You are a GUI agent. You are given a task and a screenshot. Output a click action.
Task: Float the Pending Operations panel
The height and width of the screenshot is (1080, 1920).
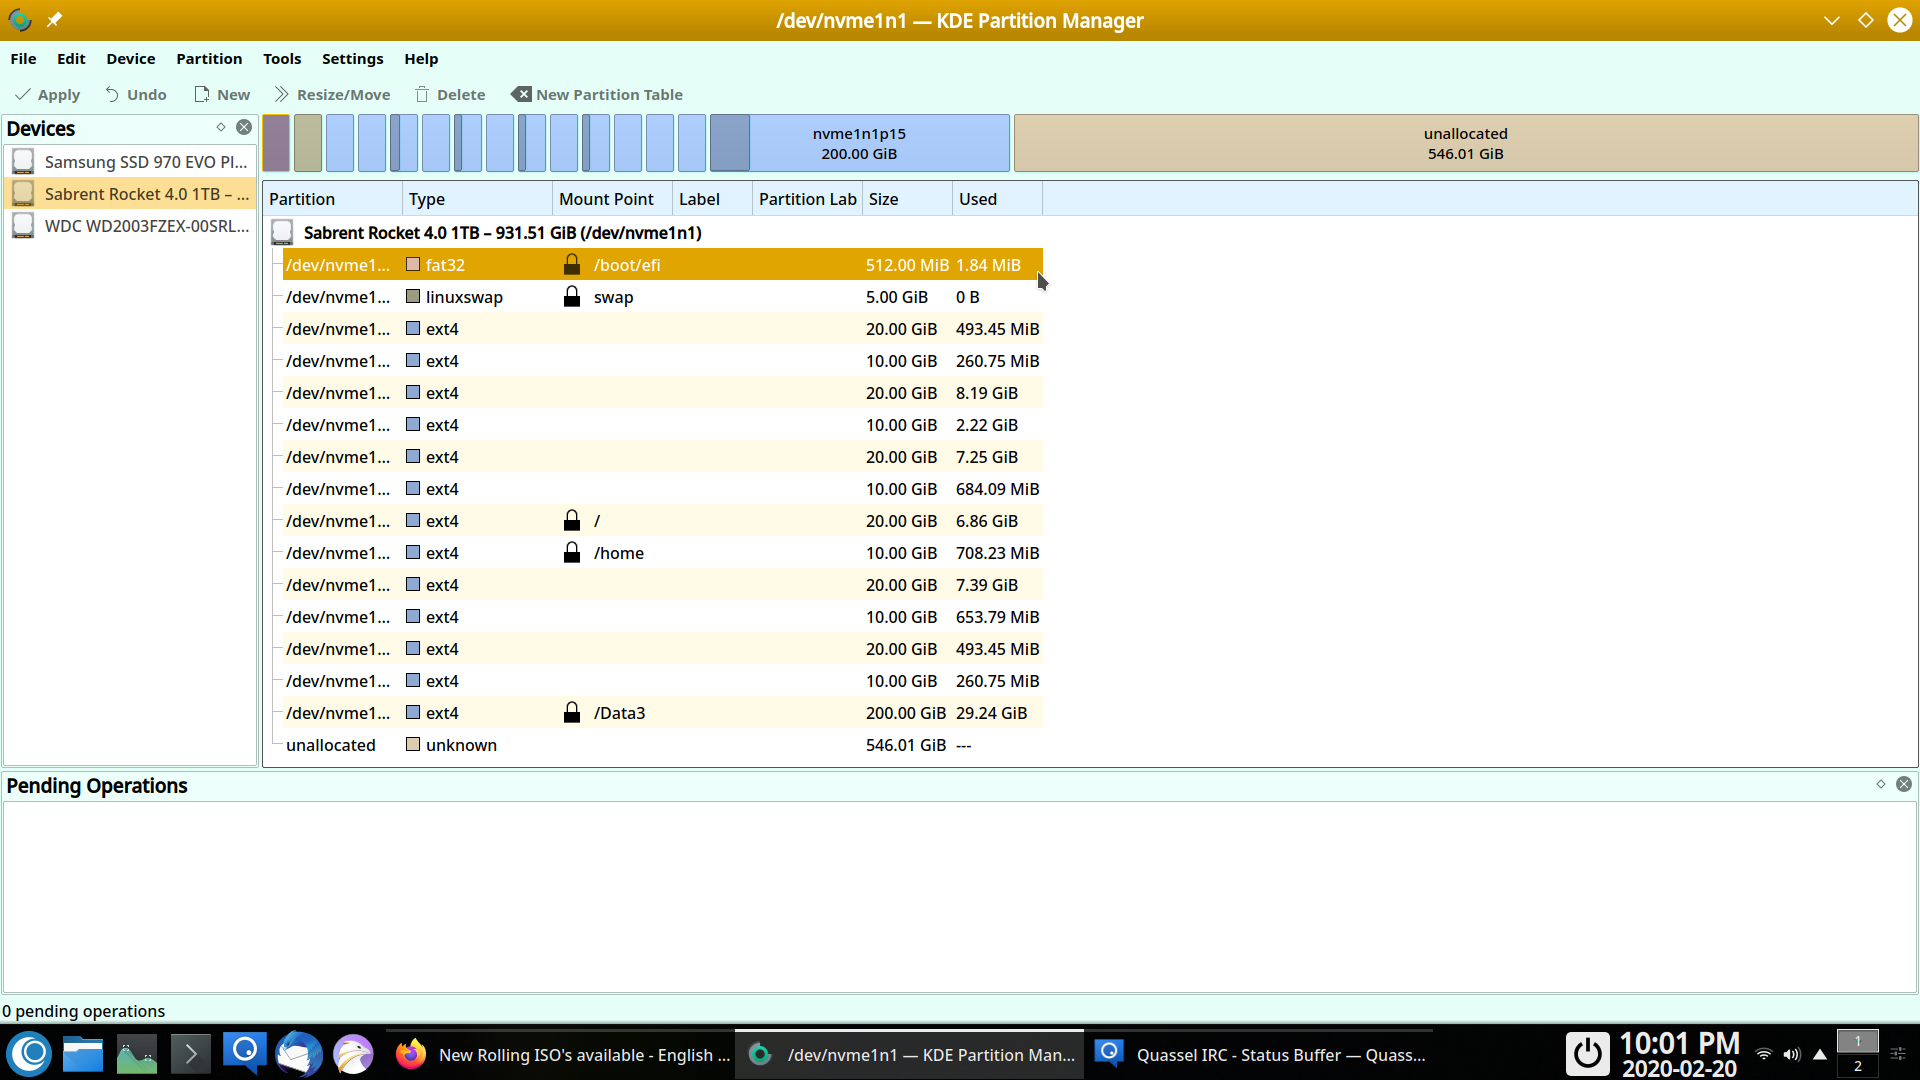pyautogui.click(x=1881, y=784)
